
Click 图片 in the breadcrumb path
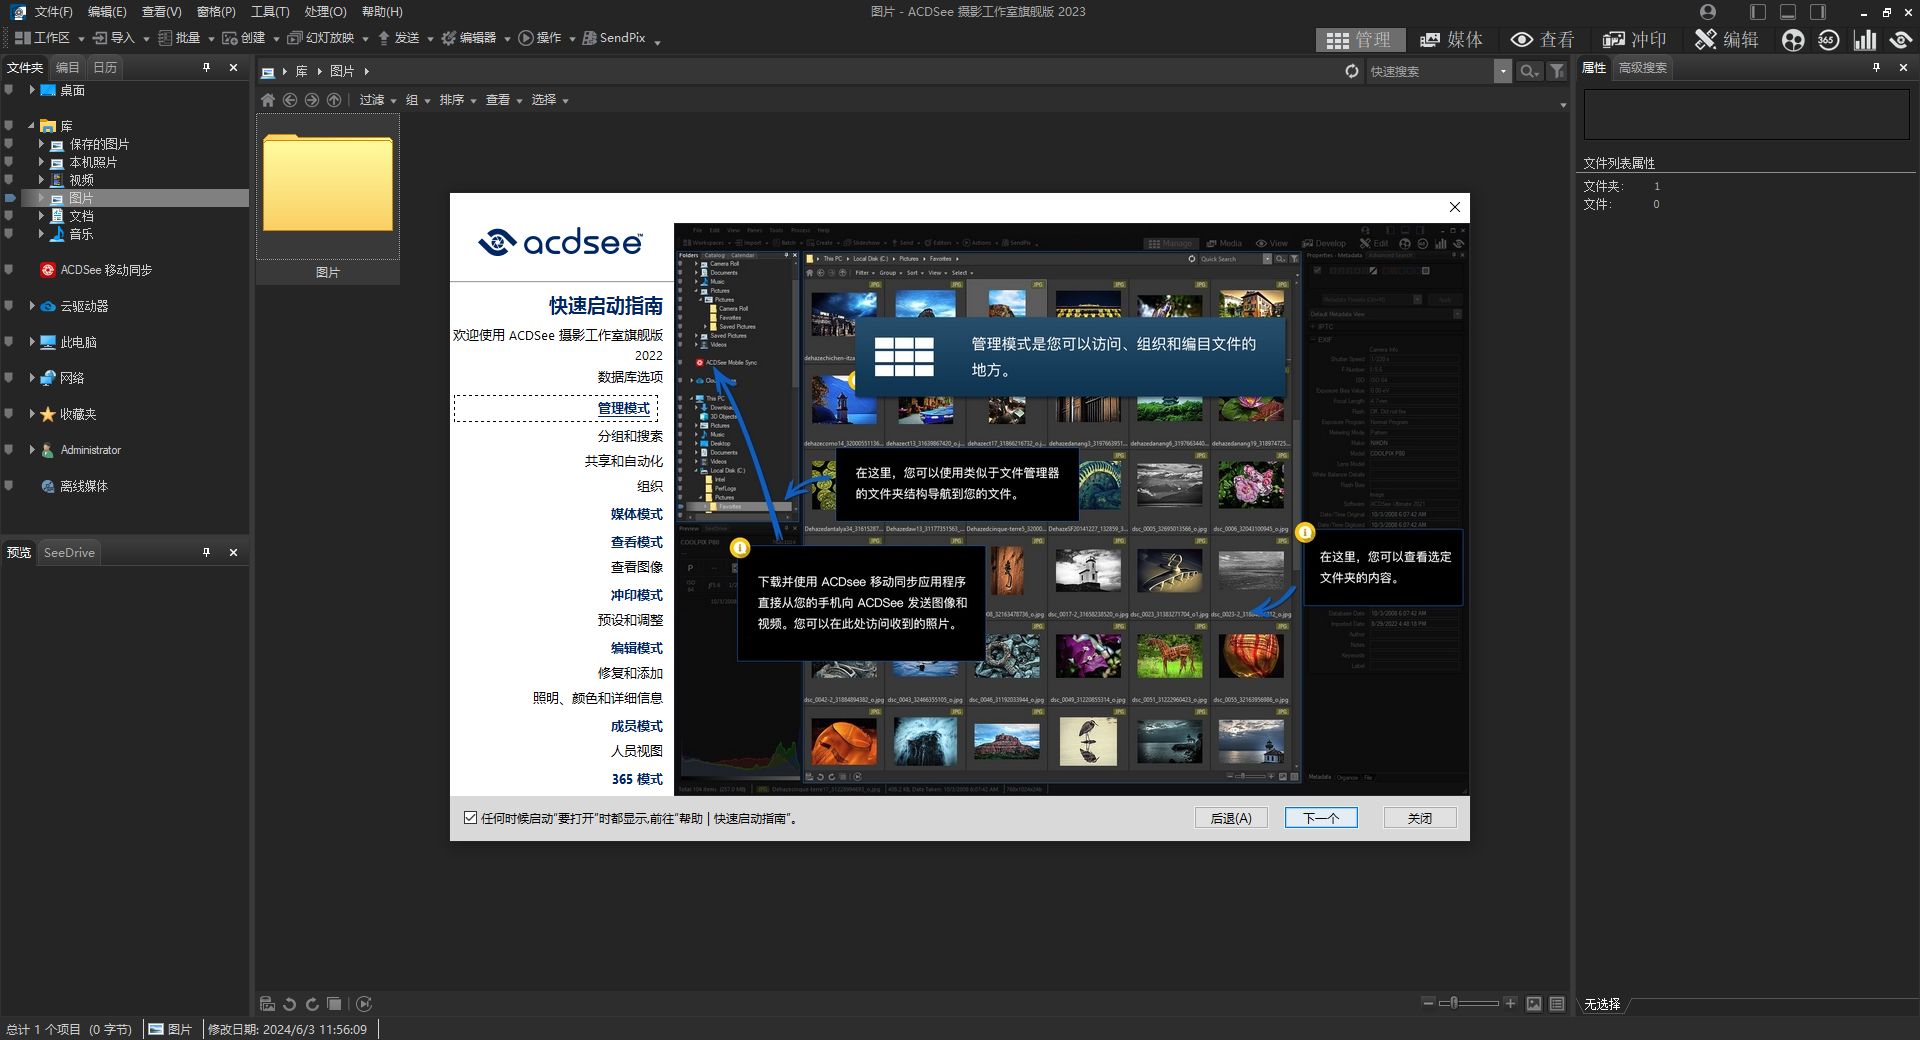342,71
